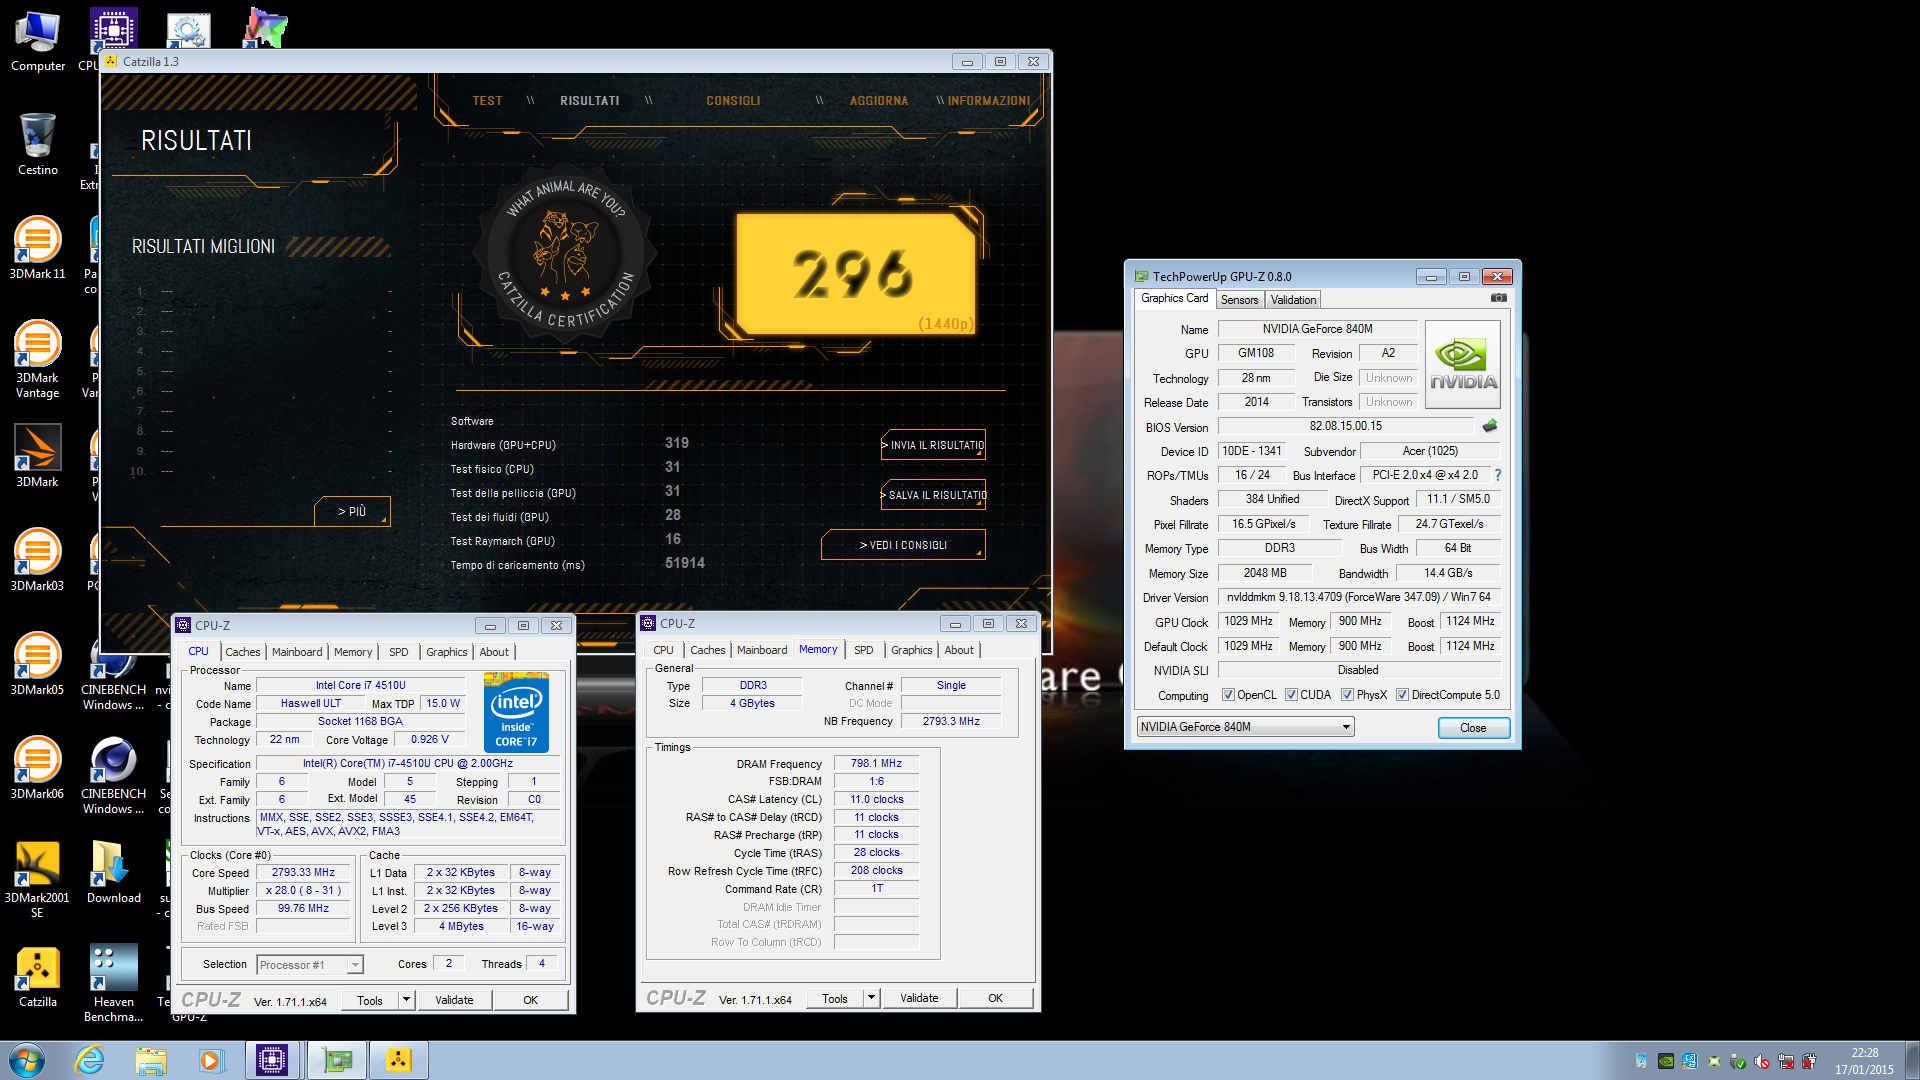Screen dimensions: 1920x1080
Task: Click the NVIDIA logo in GPU-Z
Action: (1463, 364)
